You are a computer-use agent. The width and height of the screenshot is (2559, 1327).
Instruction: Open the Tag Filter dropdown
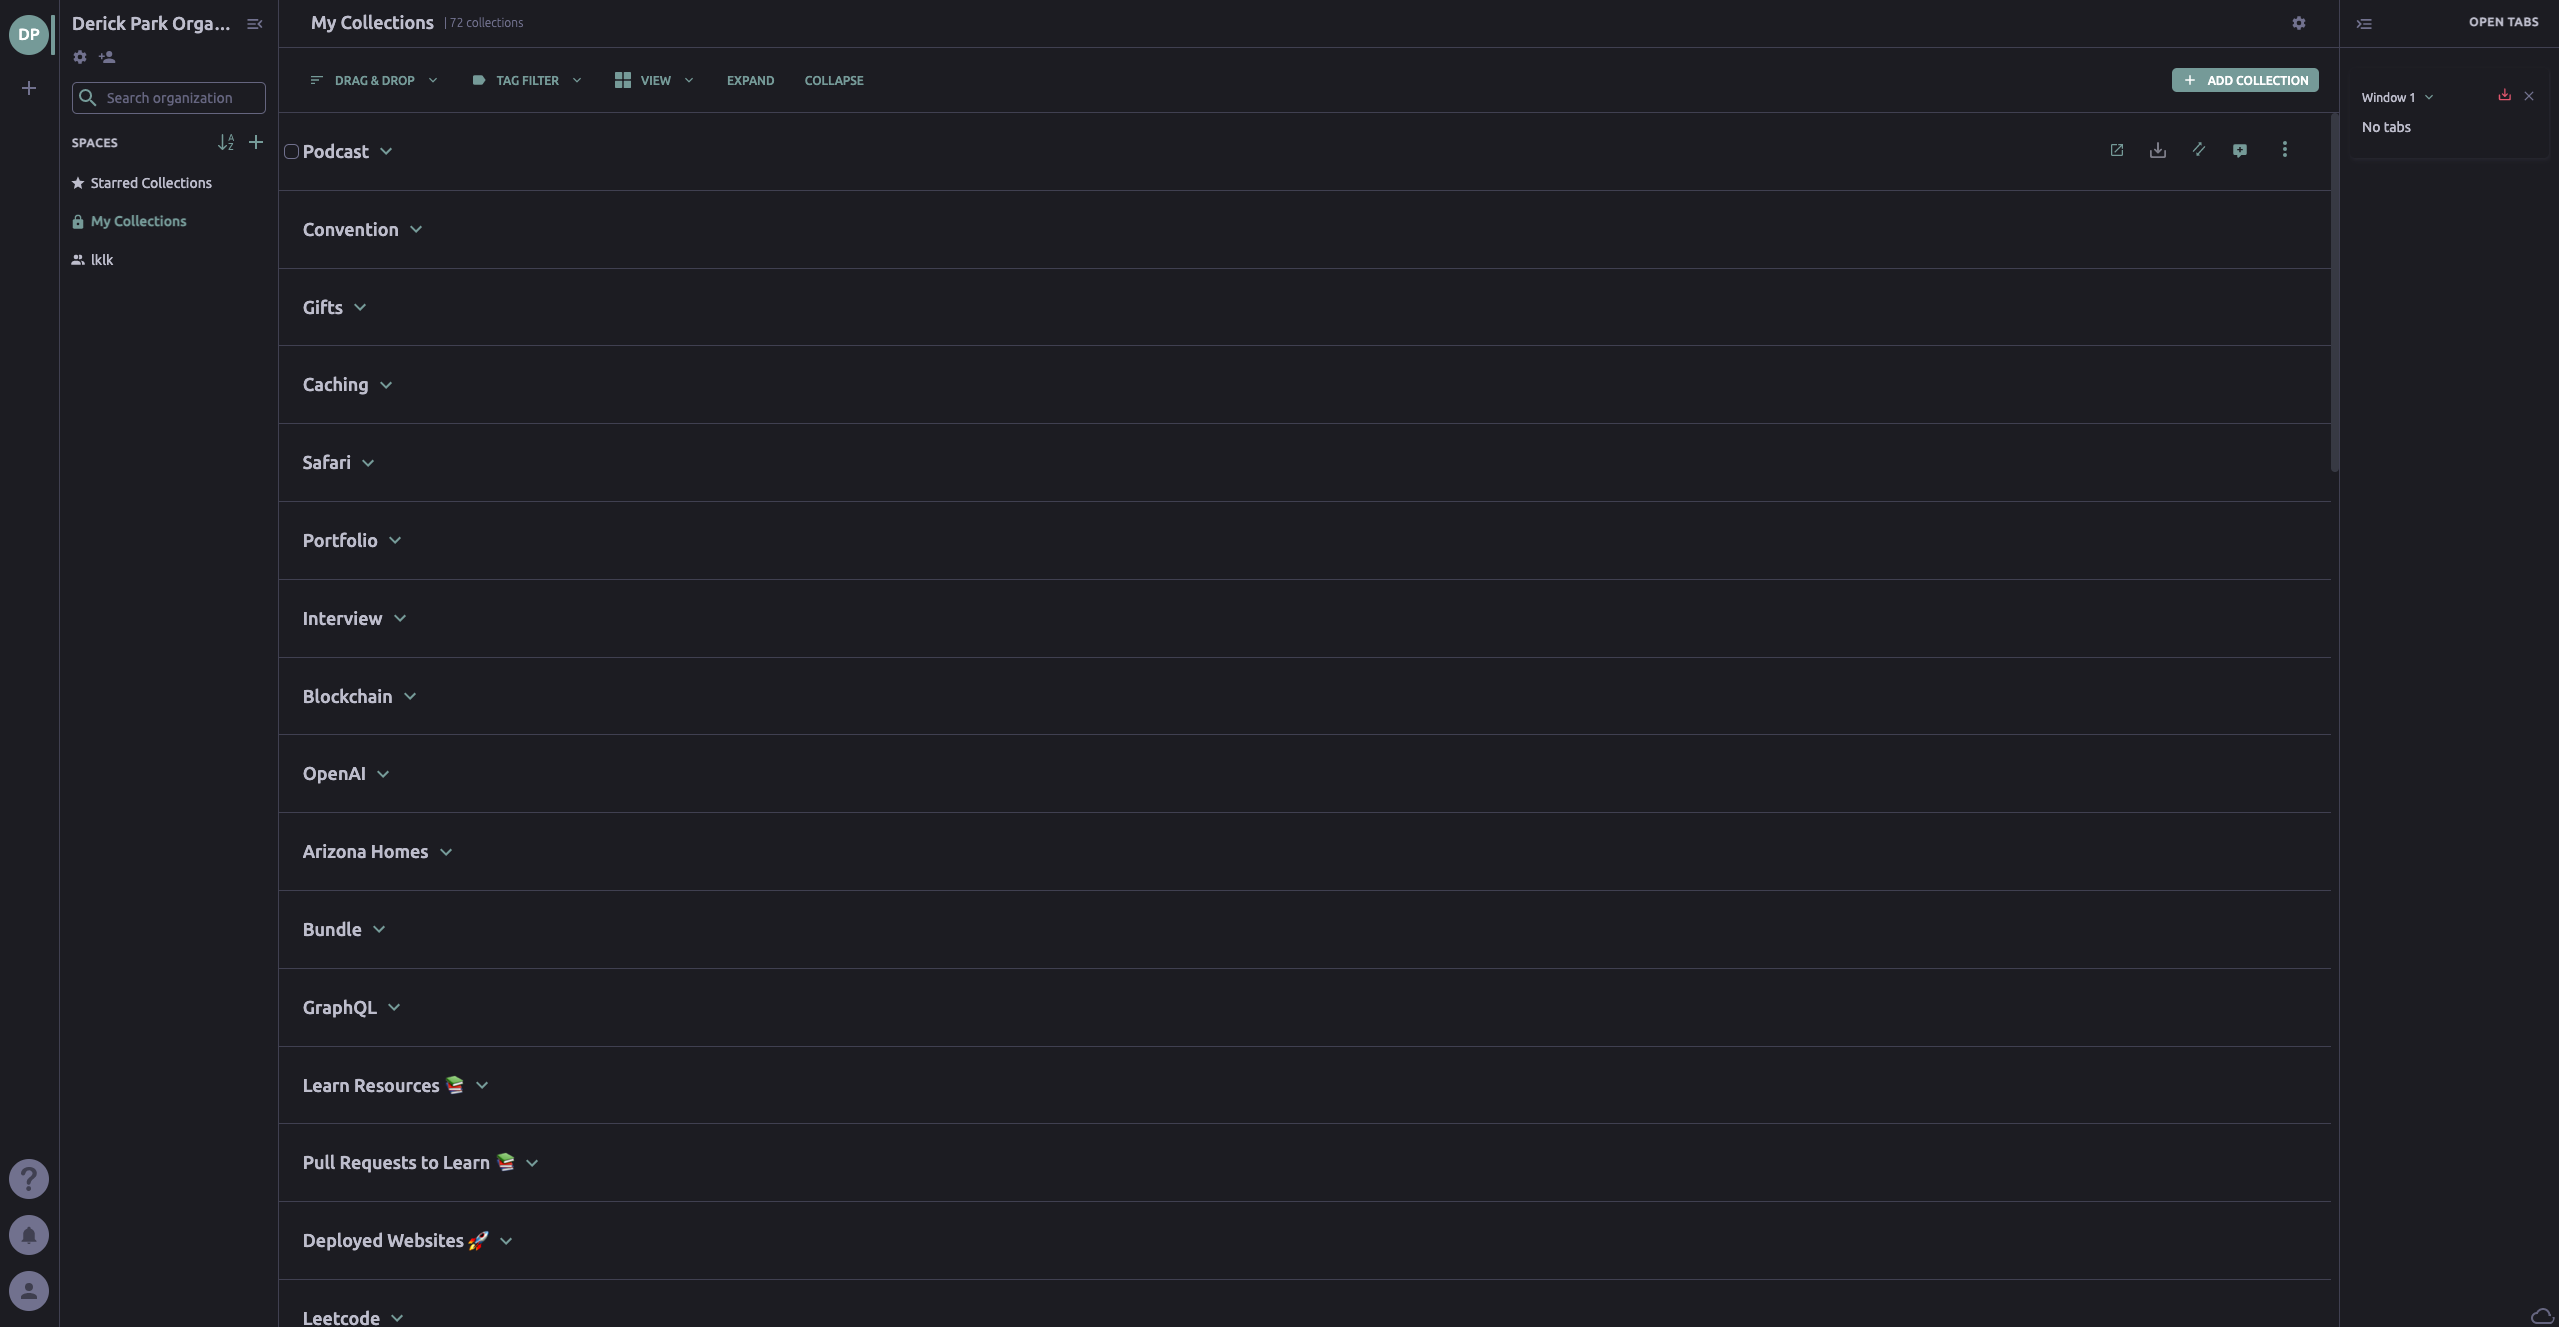click(527, 81)
